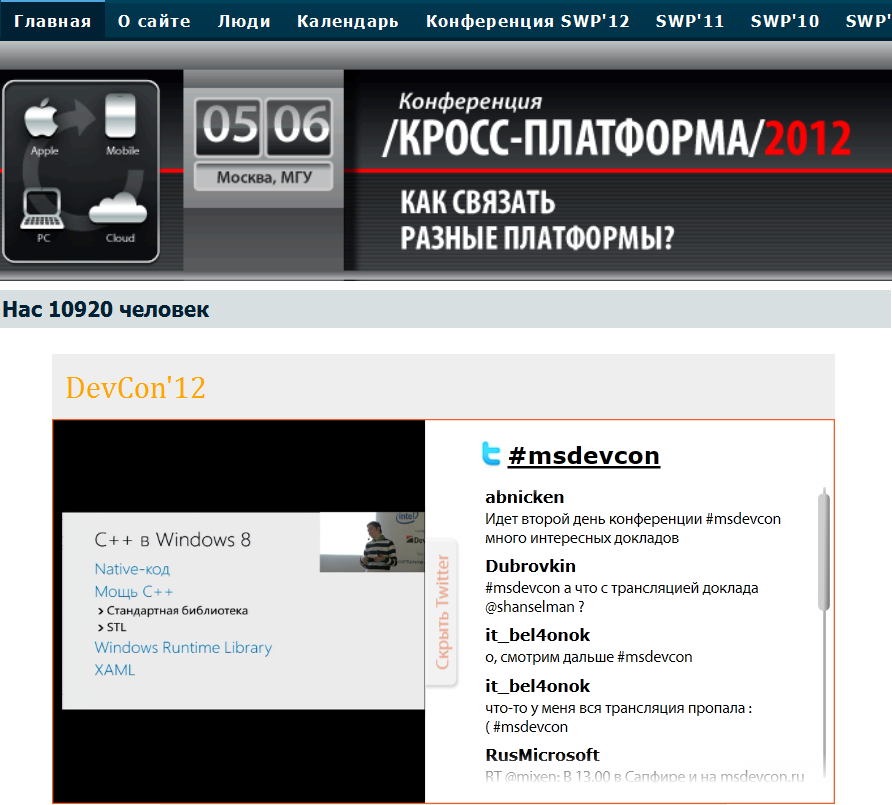This screenshot has width=892, height=805.
Task: Open the Главная menu tab
Action: tap(52, 21)
